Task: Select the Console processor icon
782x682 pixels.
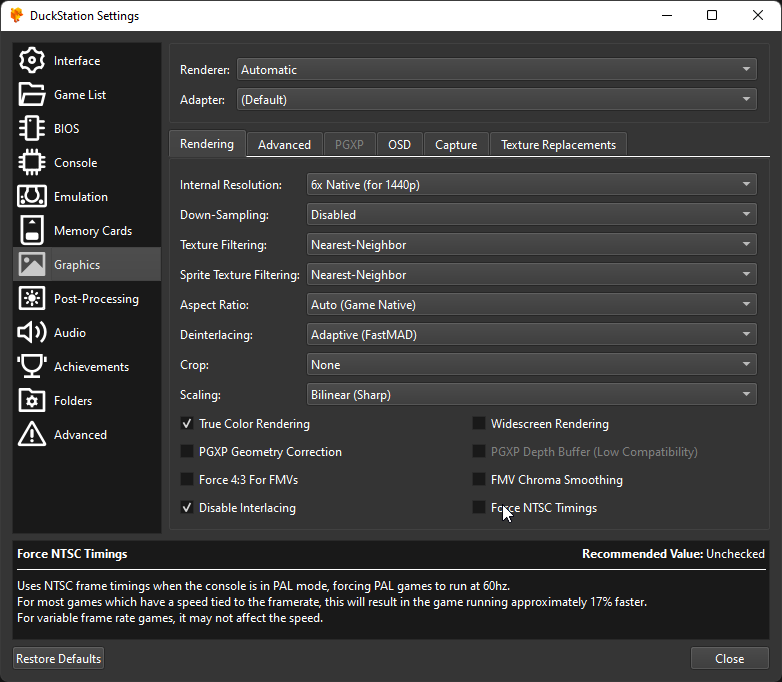Action: [x=32, y=163]
